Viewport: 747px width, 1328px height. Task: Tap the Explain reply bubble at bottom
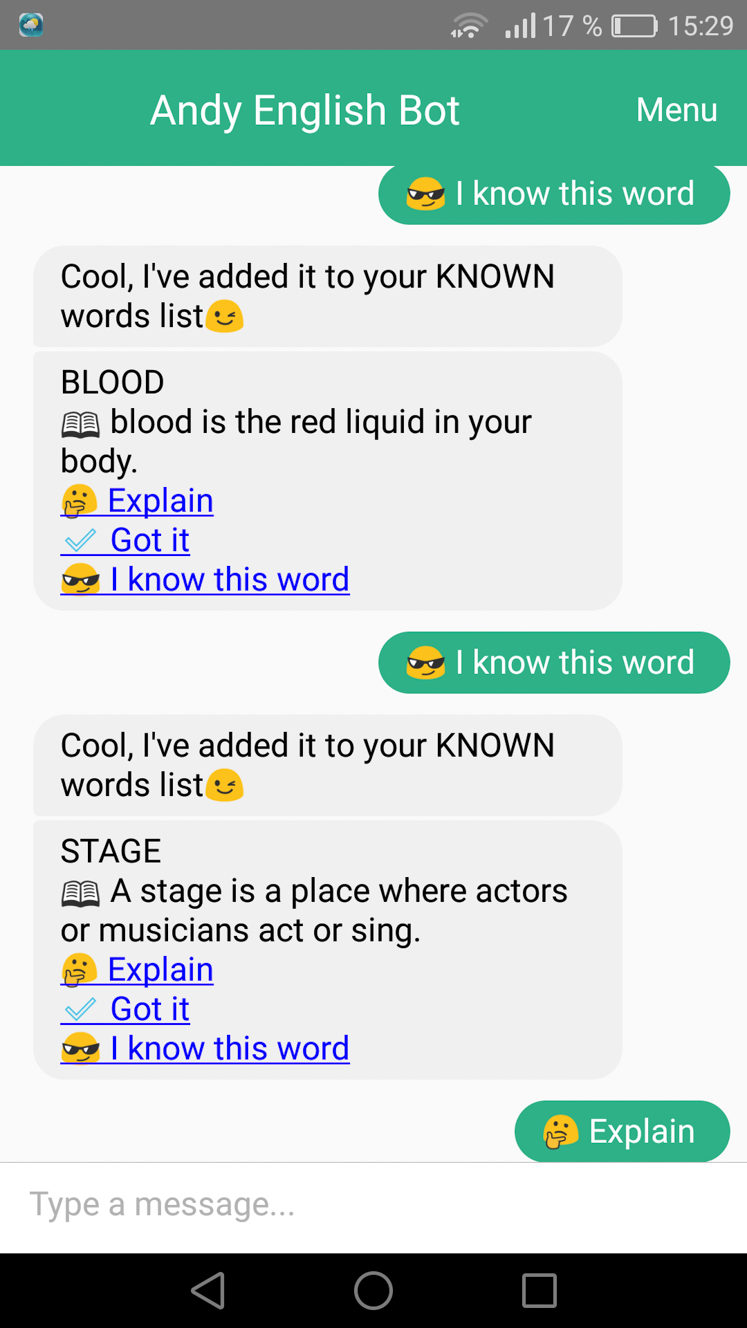[x=622, y=1131]
